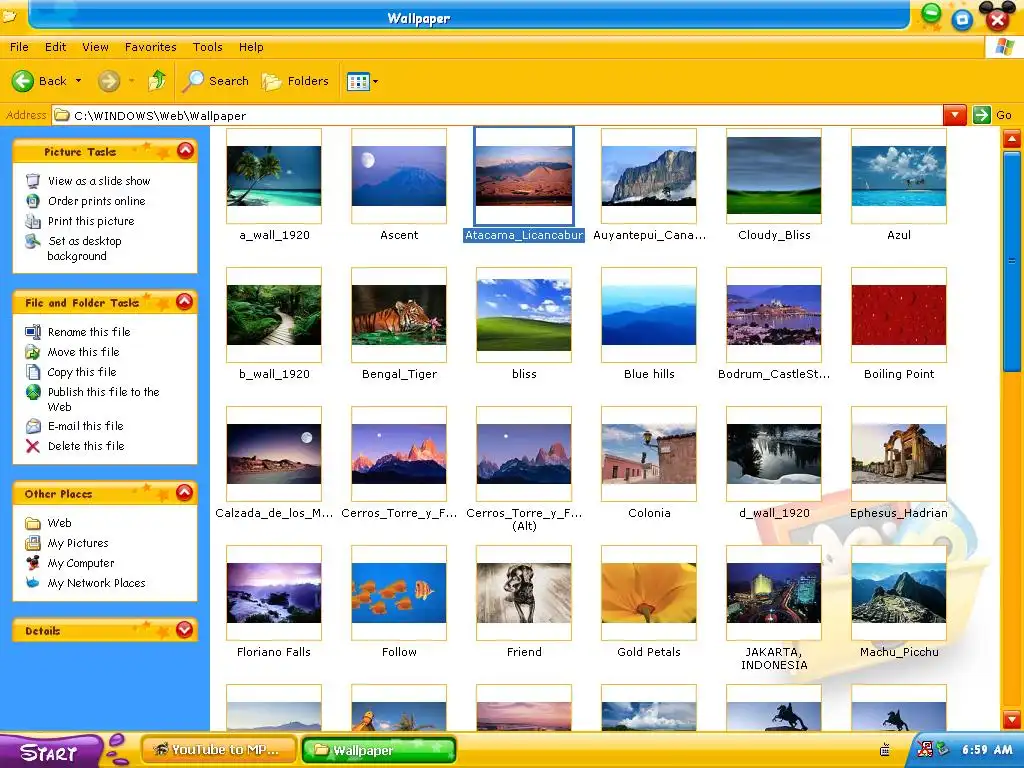Open My Computer link
1024x768 pixels.
(81, 563)
